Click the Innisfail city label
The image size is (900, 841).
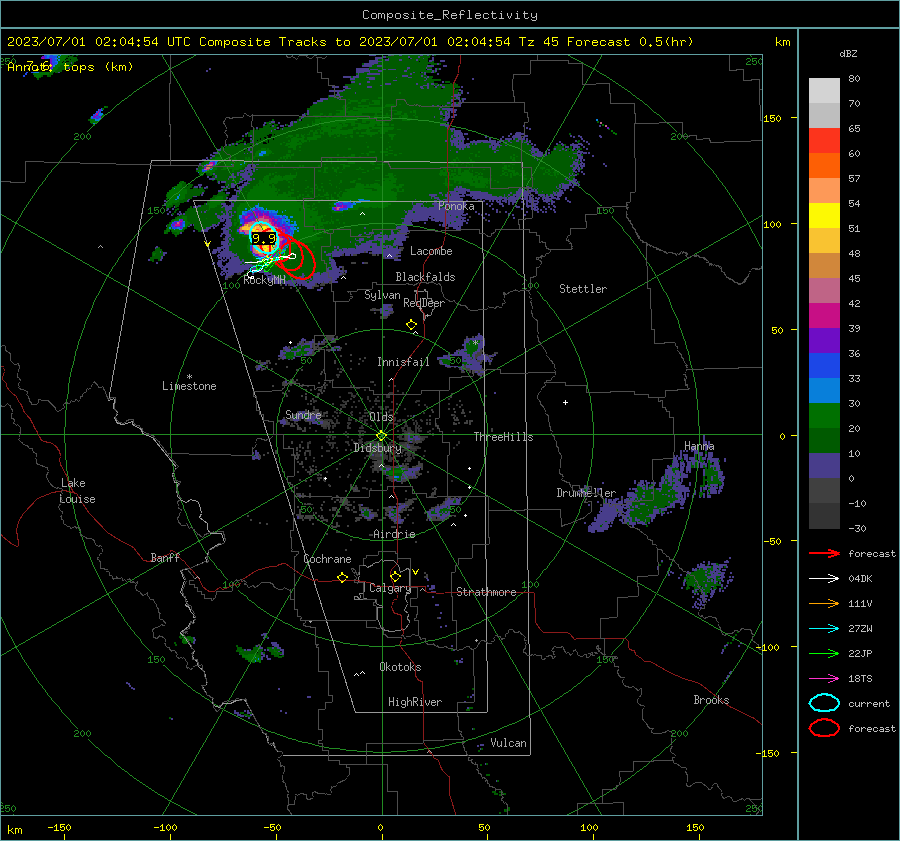[403, 362]
